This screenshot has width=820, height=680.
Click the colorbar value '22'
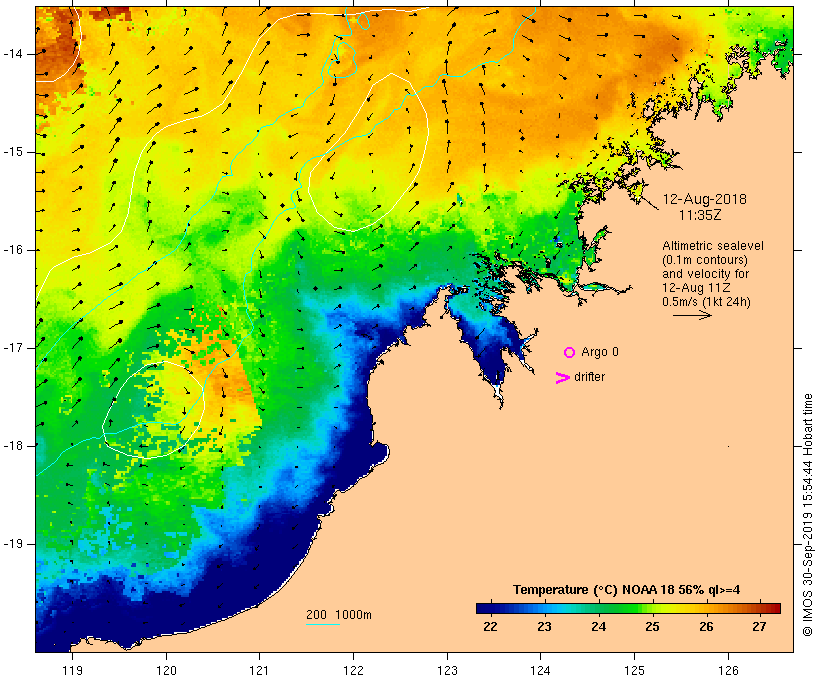(491, 626)
